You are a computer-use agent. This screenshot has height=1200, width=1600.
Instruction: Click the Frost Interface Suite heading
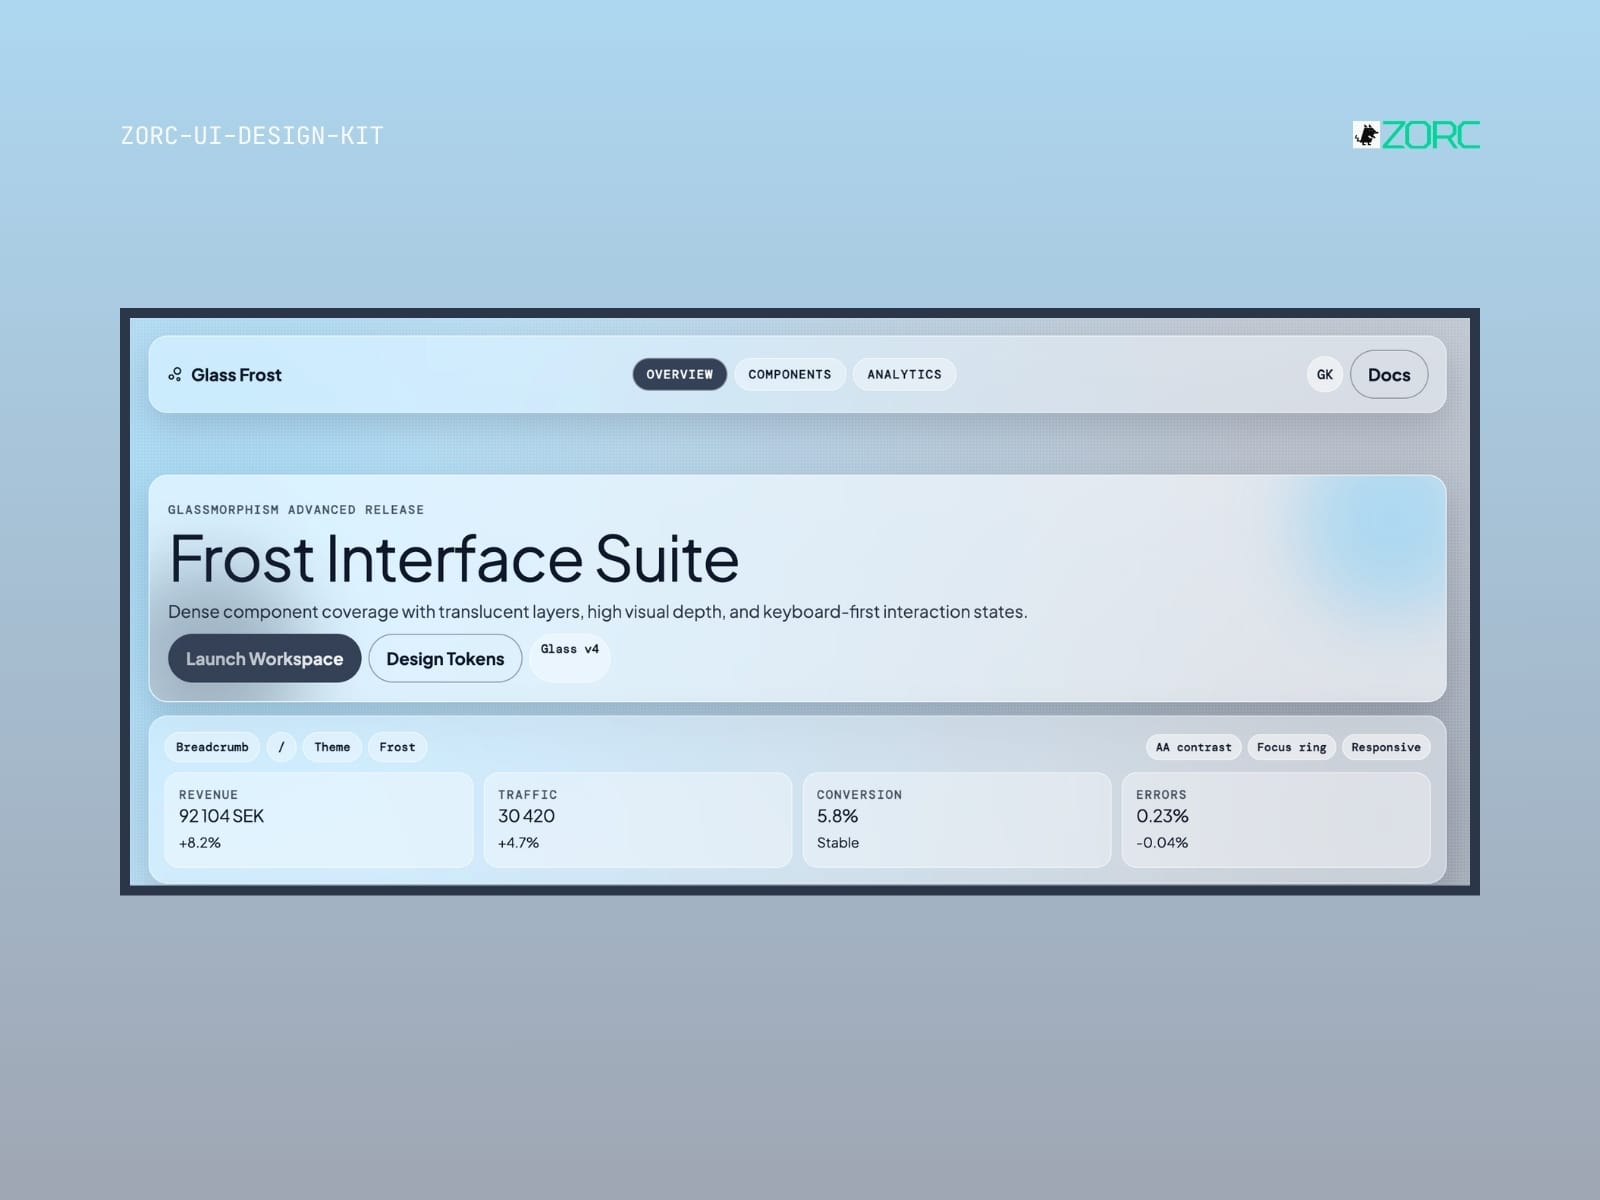[454, 558]
